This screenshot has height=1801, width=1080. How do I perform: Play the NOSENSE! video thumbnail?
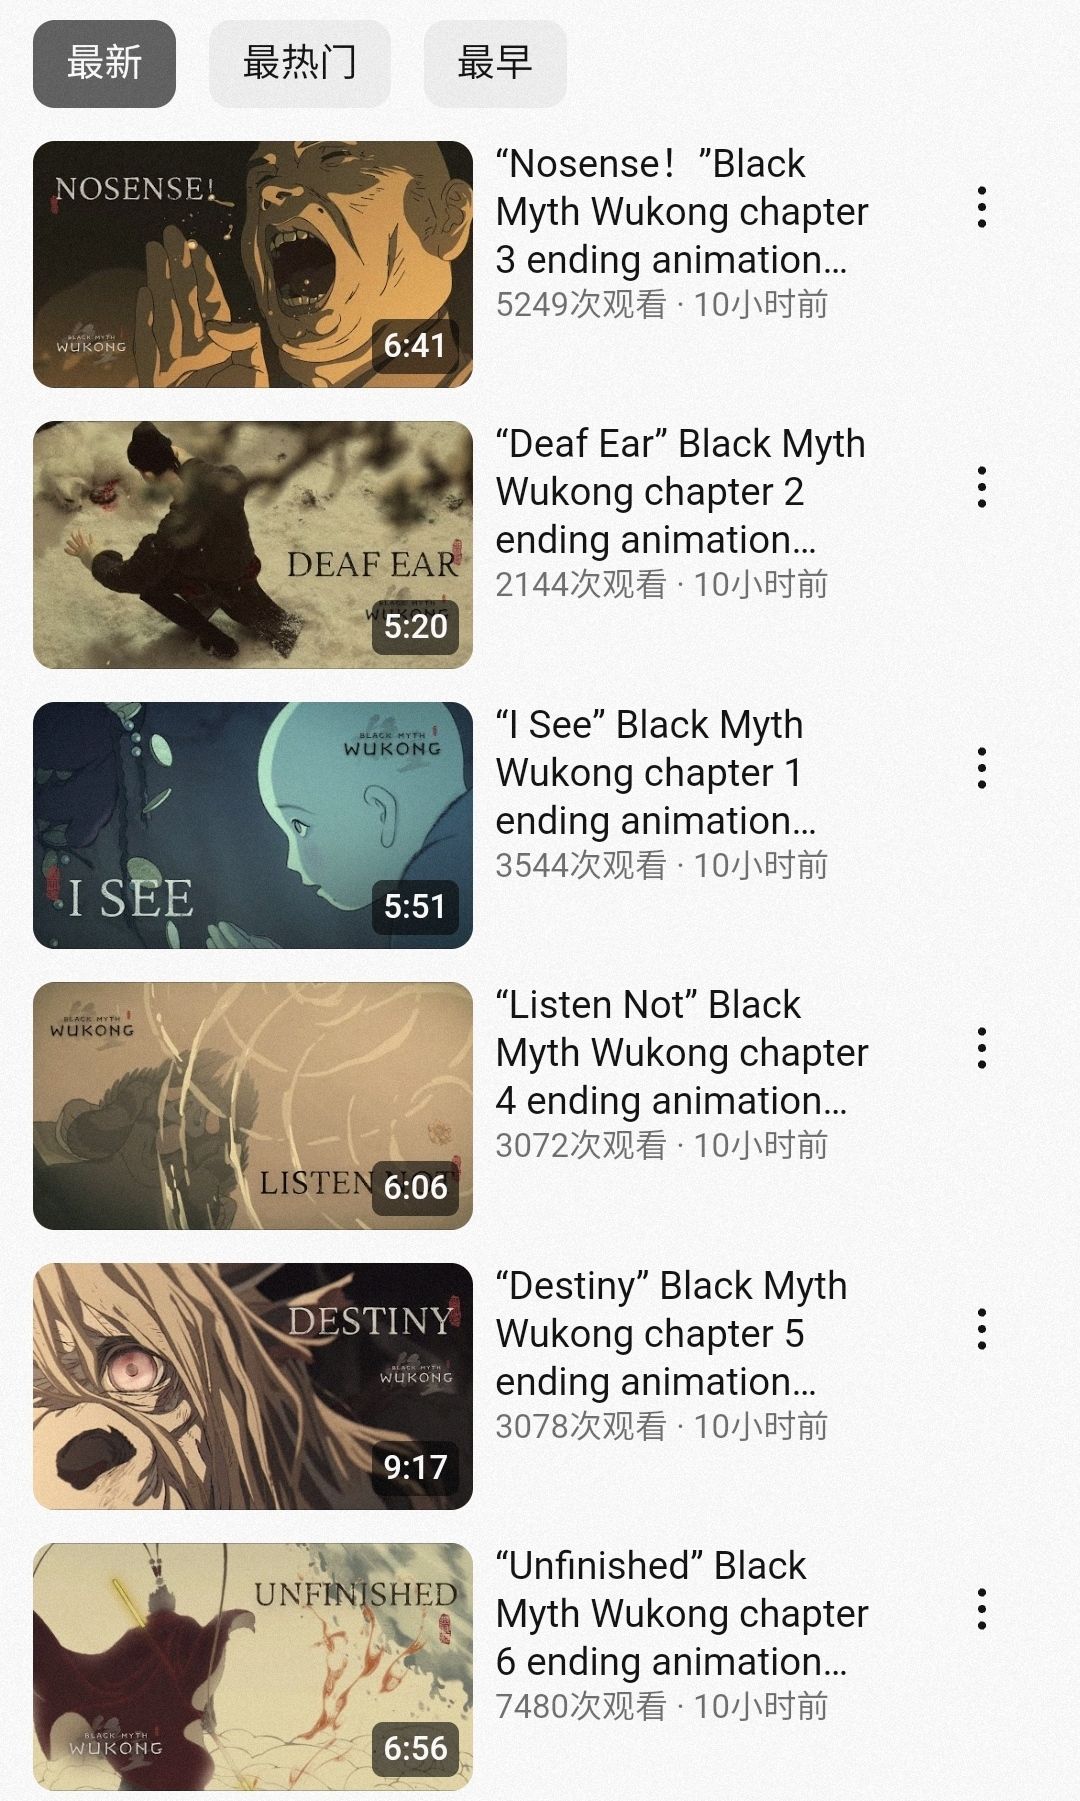253,264
